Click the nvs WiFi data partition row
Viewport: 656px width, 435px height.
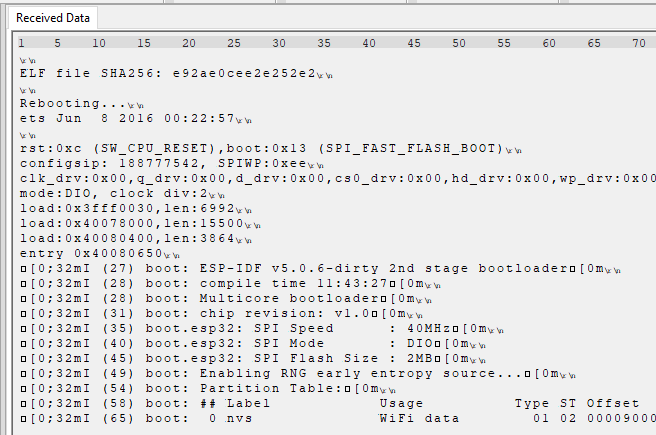click(338, 418)
